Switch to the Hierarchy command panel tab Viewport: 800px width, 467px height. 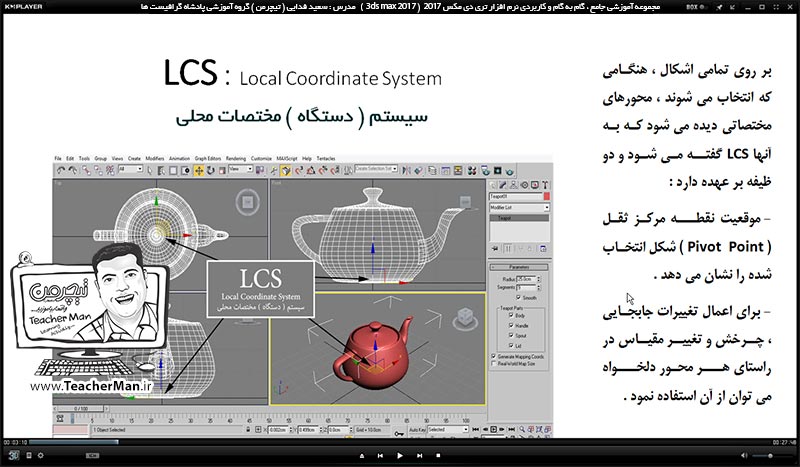pos(513,185)
